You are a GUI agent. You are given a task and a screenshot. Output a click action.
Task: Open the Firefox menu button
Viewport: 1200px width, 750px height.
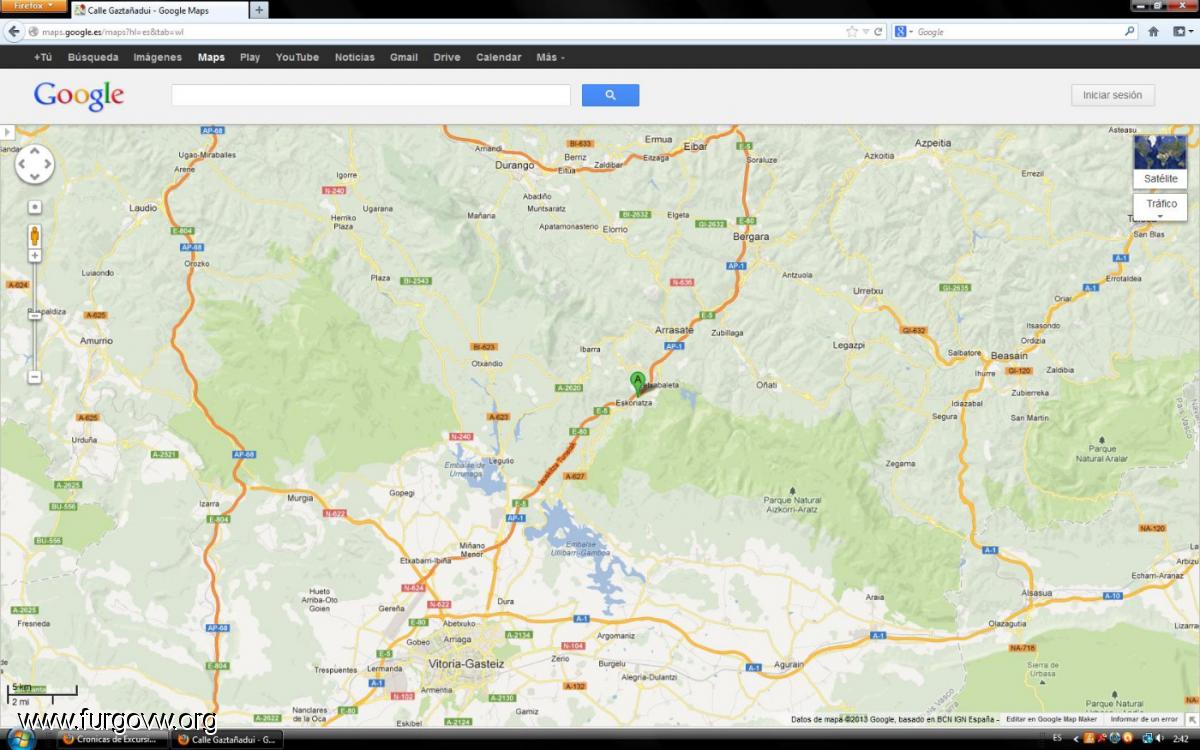(34, 6)
